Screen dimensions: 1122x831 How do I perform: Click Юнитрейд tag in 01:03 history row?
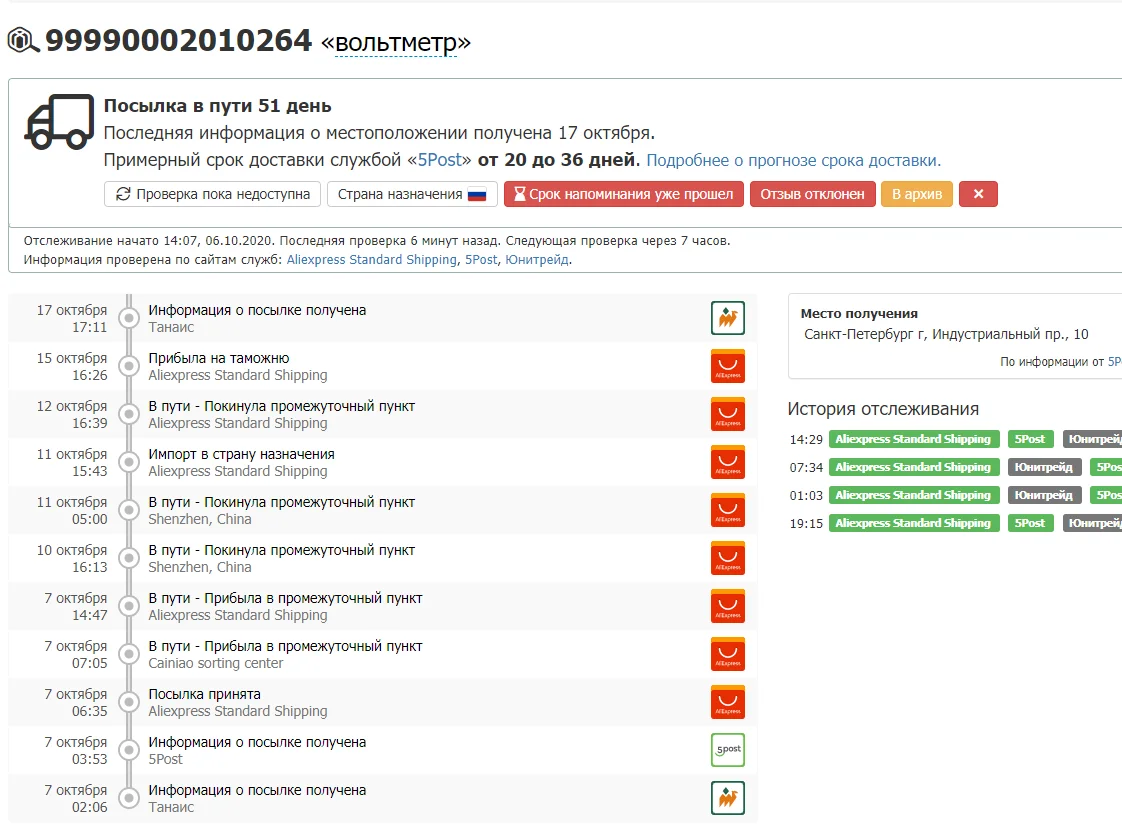1044,495
